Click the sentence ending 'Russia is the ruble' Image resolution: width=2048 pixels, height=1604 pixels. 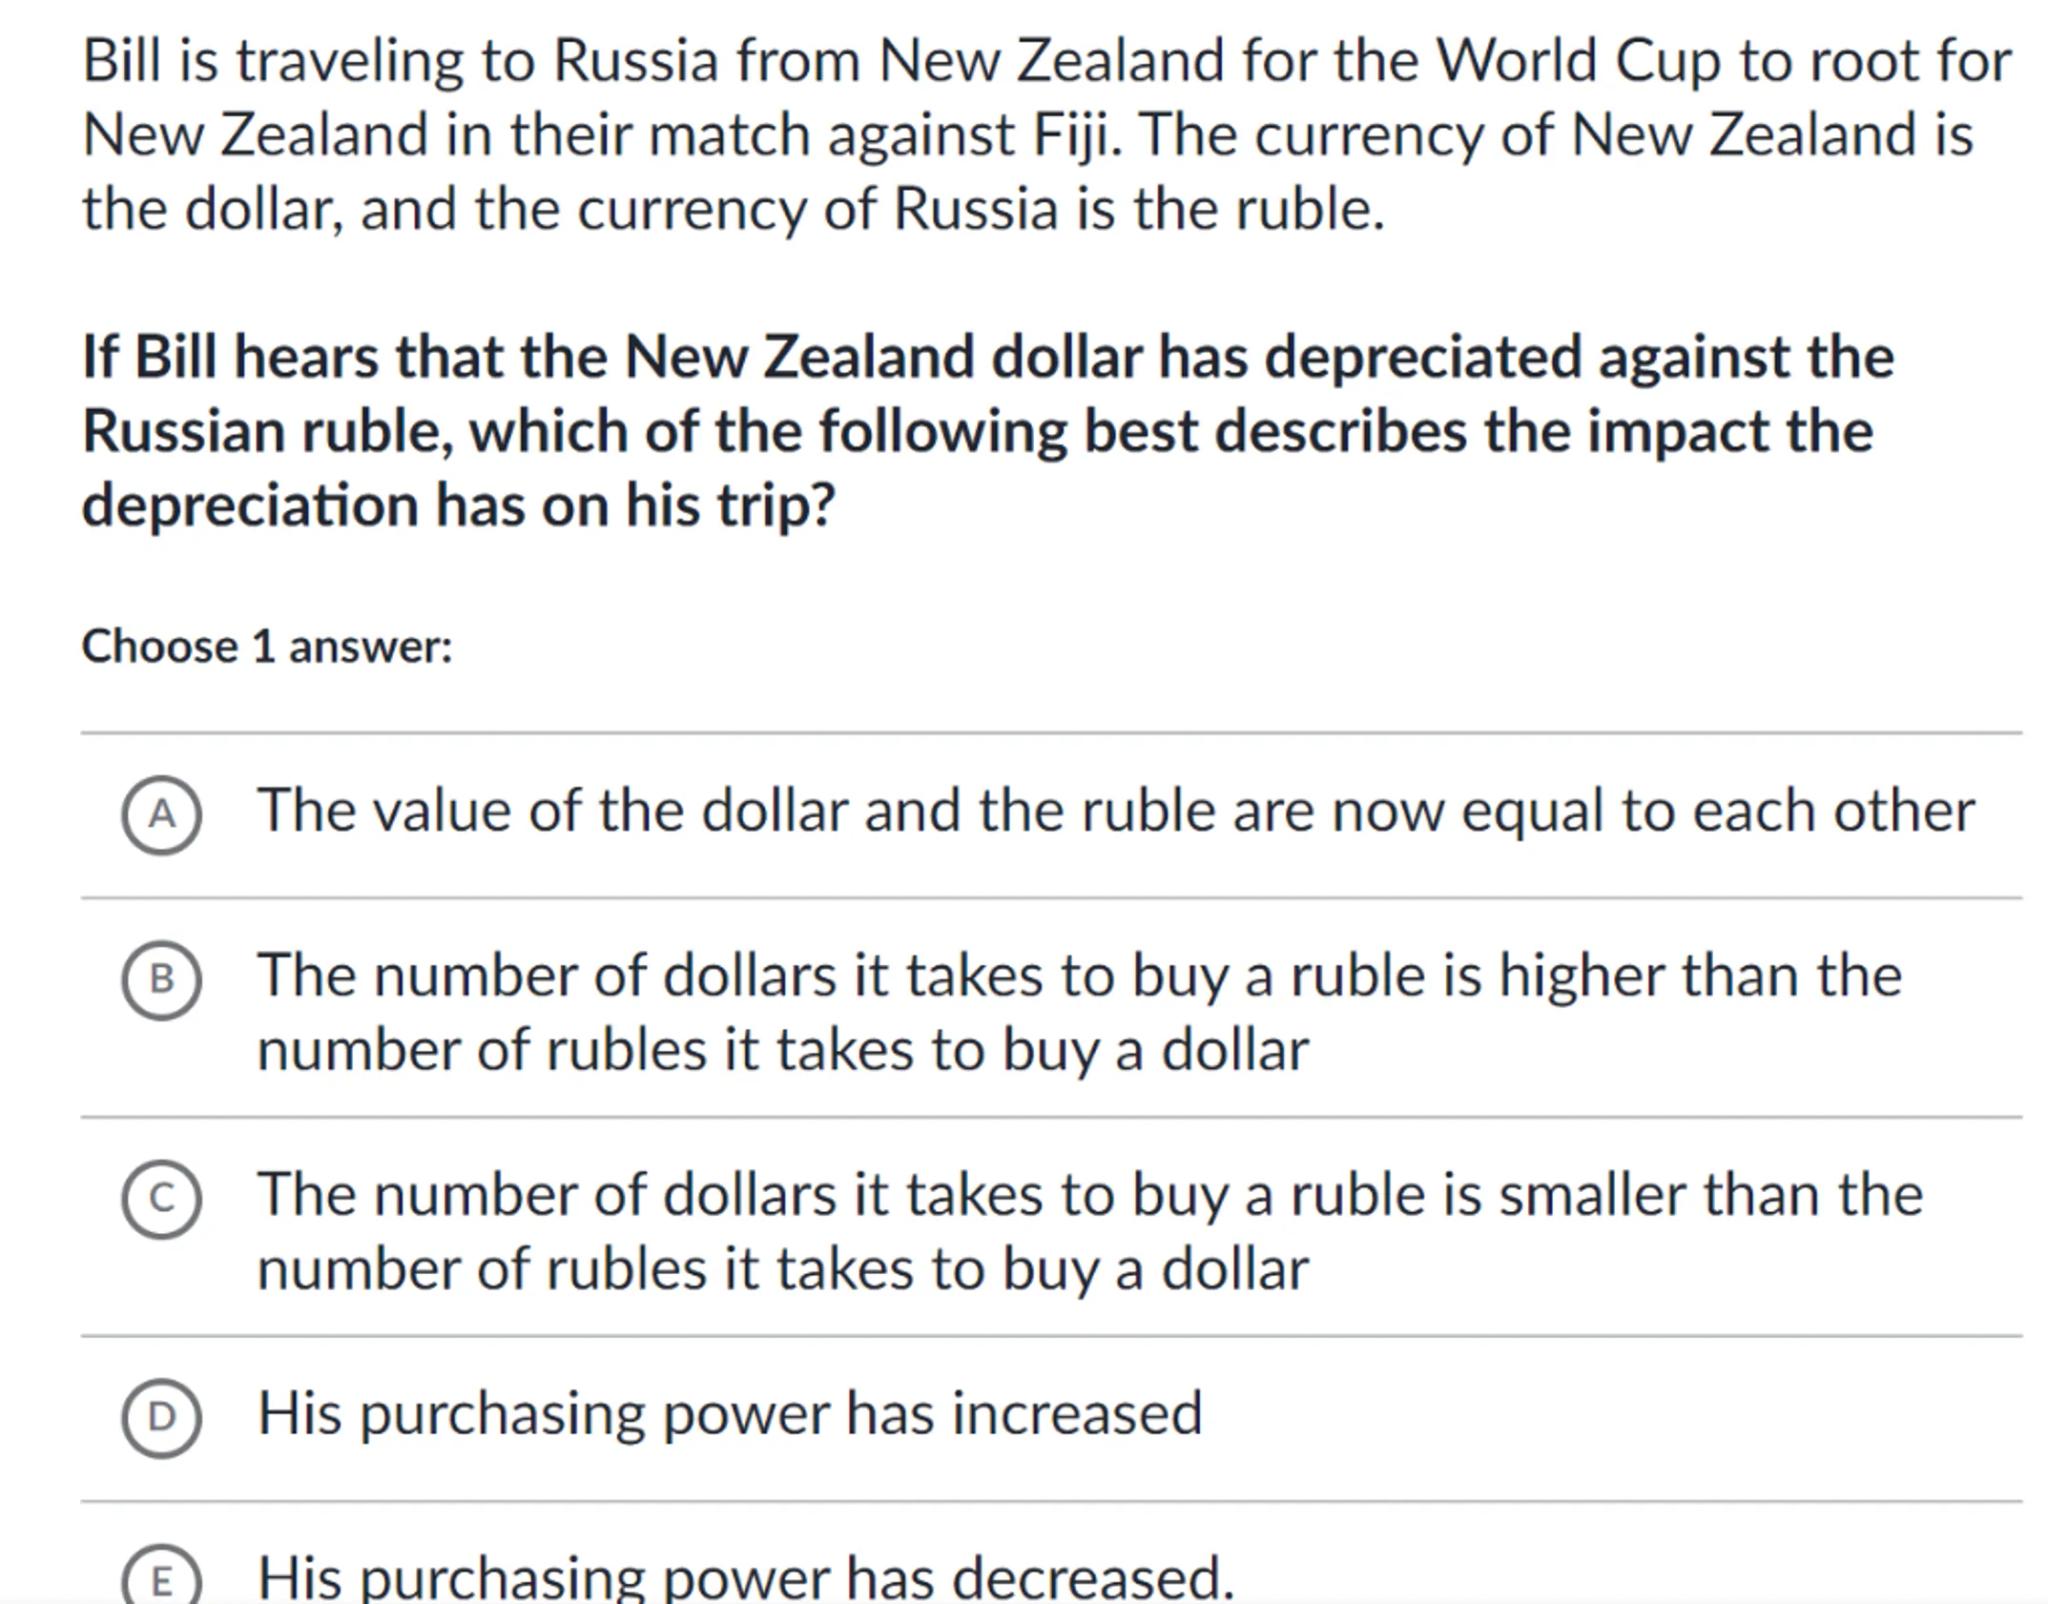point(732,210)
